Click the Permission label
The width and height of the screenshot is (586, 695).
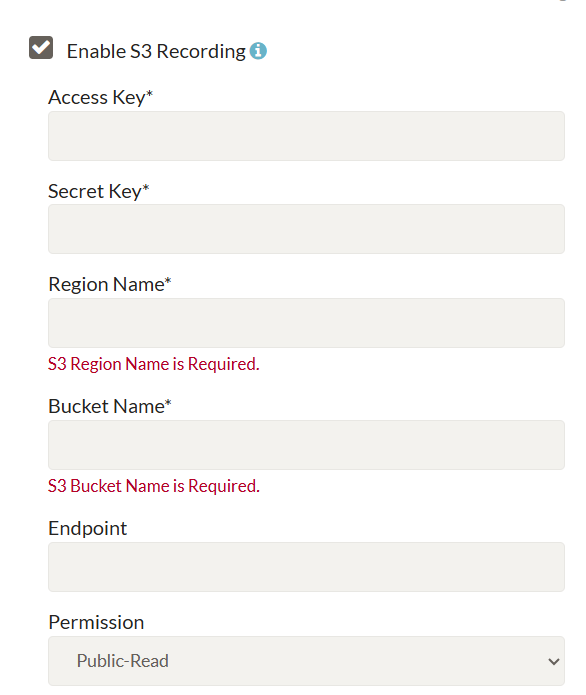point(96,622)
